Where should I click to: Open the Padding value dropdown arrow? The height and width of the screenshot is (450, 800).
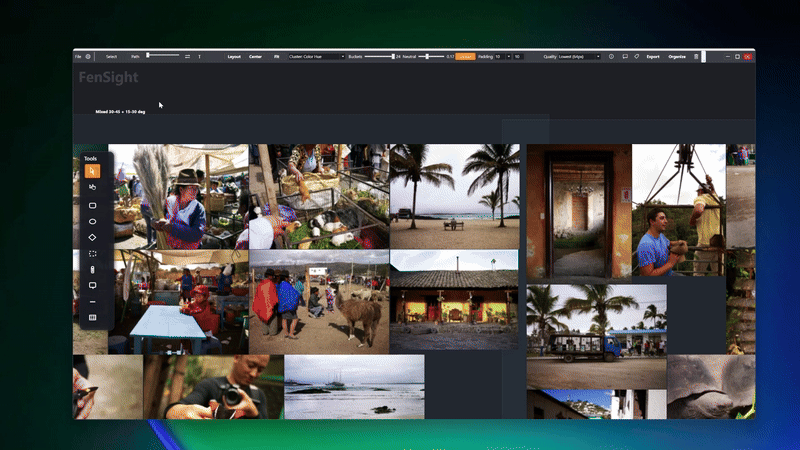[507, 57]
